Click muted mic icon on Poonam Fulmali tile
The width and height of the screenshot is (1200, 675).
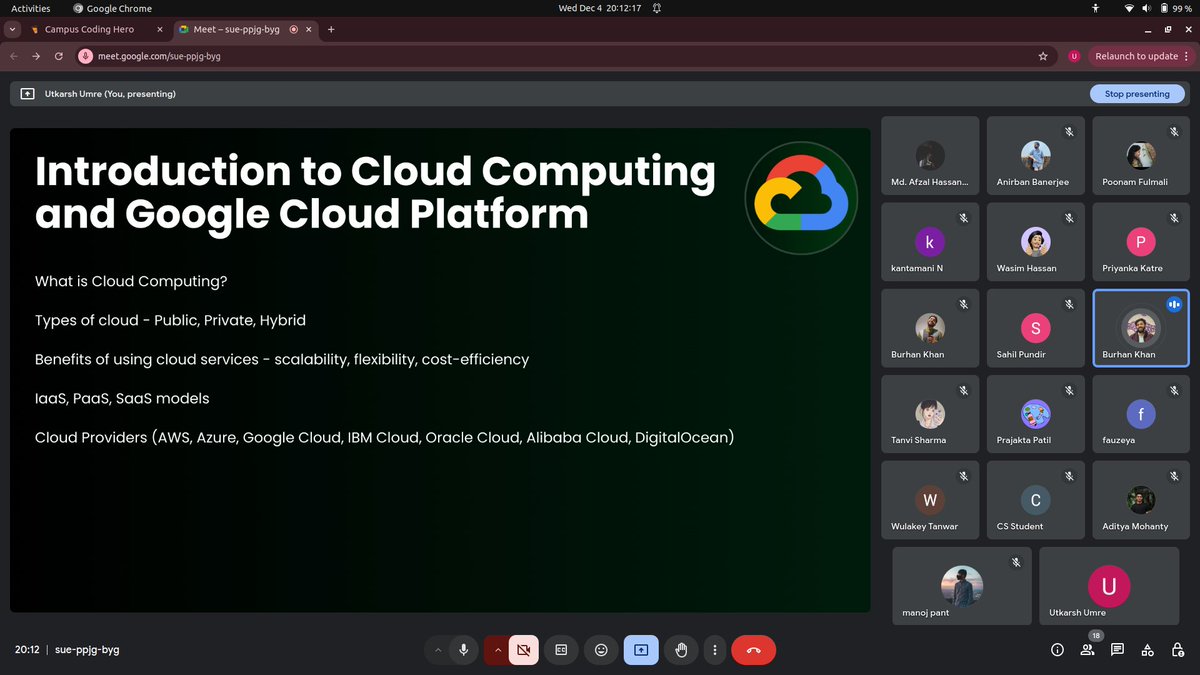1175,131
